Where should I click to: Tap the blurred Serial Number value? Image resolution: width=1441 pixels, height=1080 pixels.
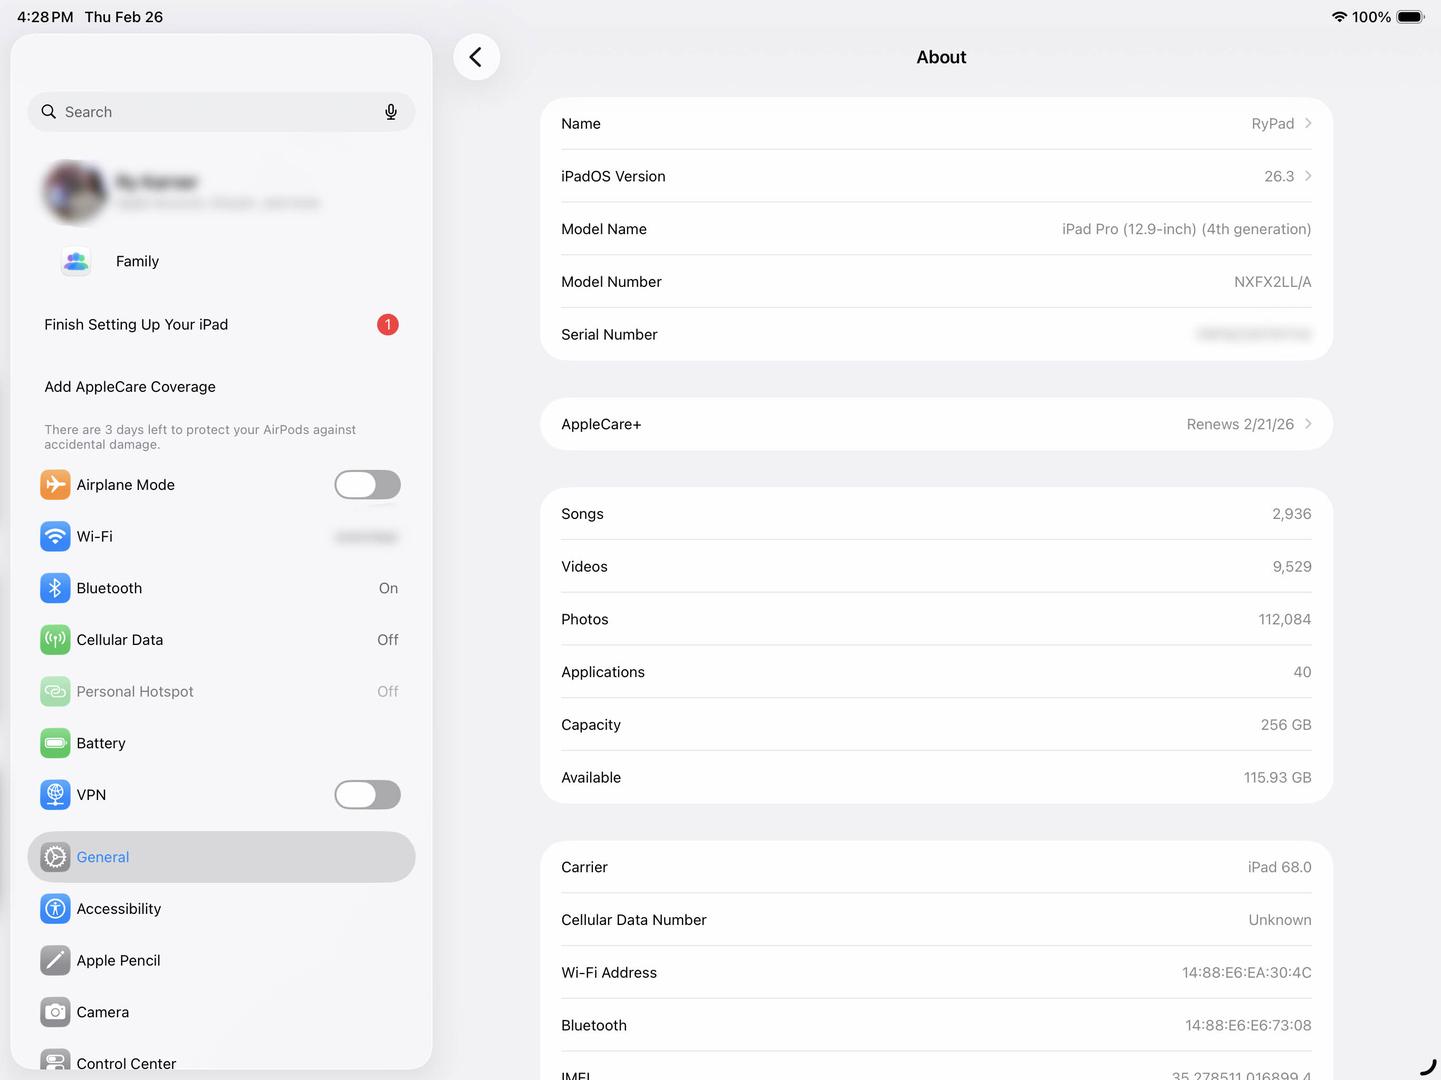pos(1253,334)
